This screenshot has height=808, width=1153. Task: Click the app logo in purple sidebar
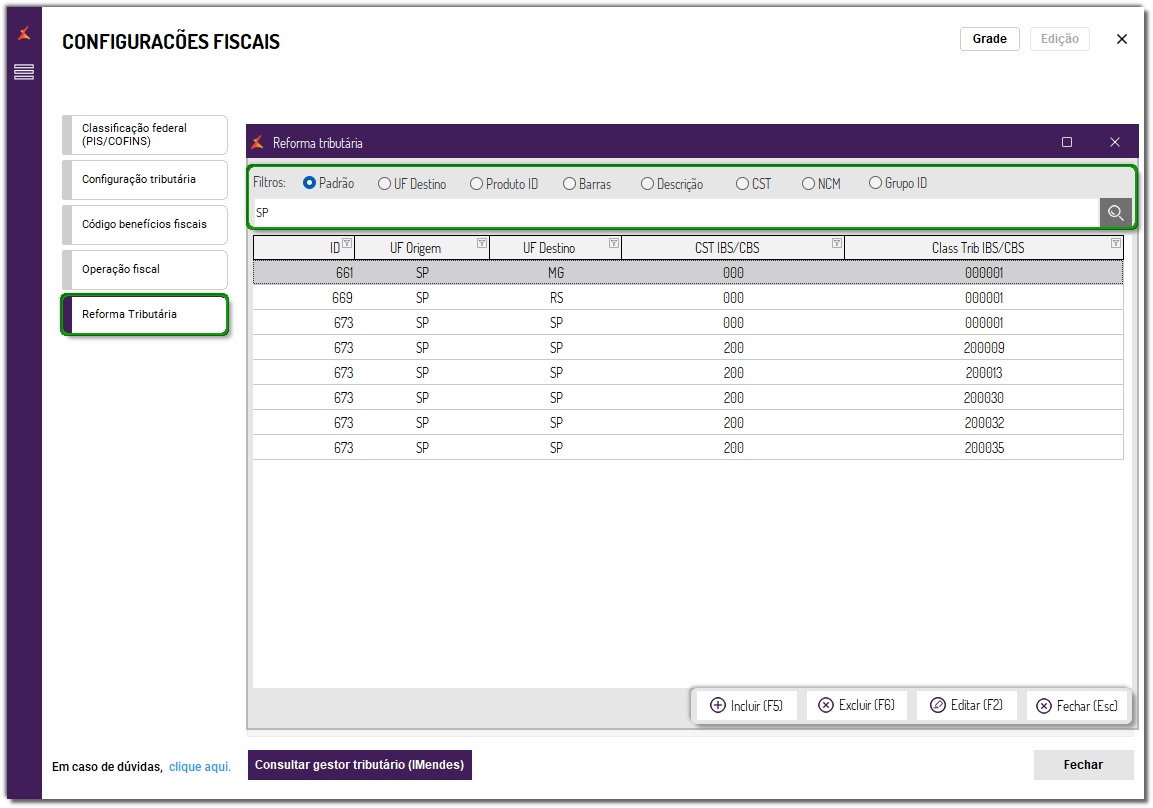coord(24,33)
